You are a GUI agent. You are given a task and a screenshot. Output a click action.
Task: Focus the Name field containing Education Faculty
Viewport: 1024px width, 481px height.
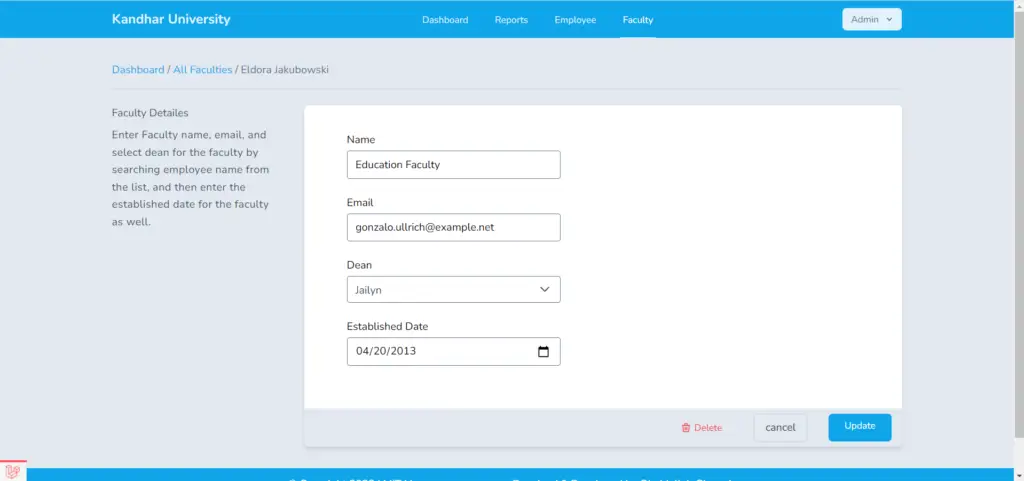click(453, 165)
